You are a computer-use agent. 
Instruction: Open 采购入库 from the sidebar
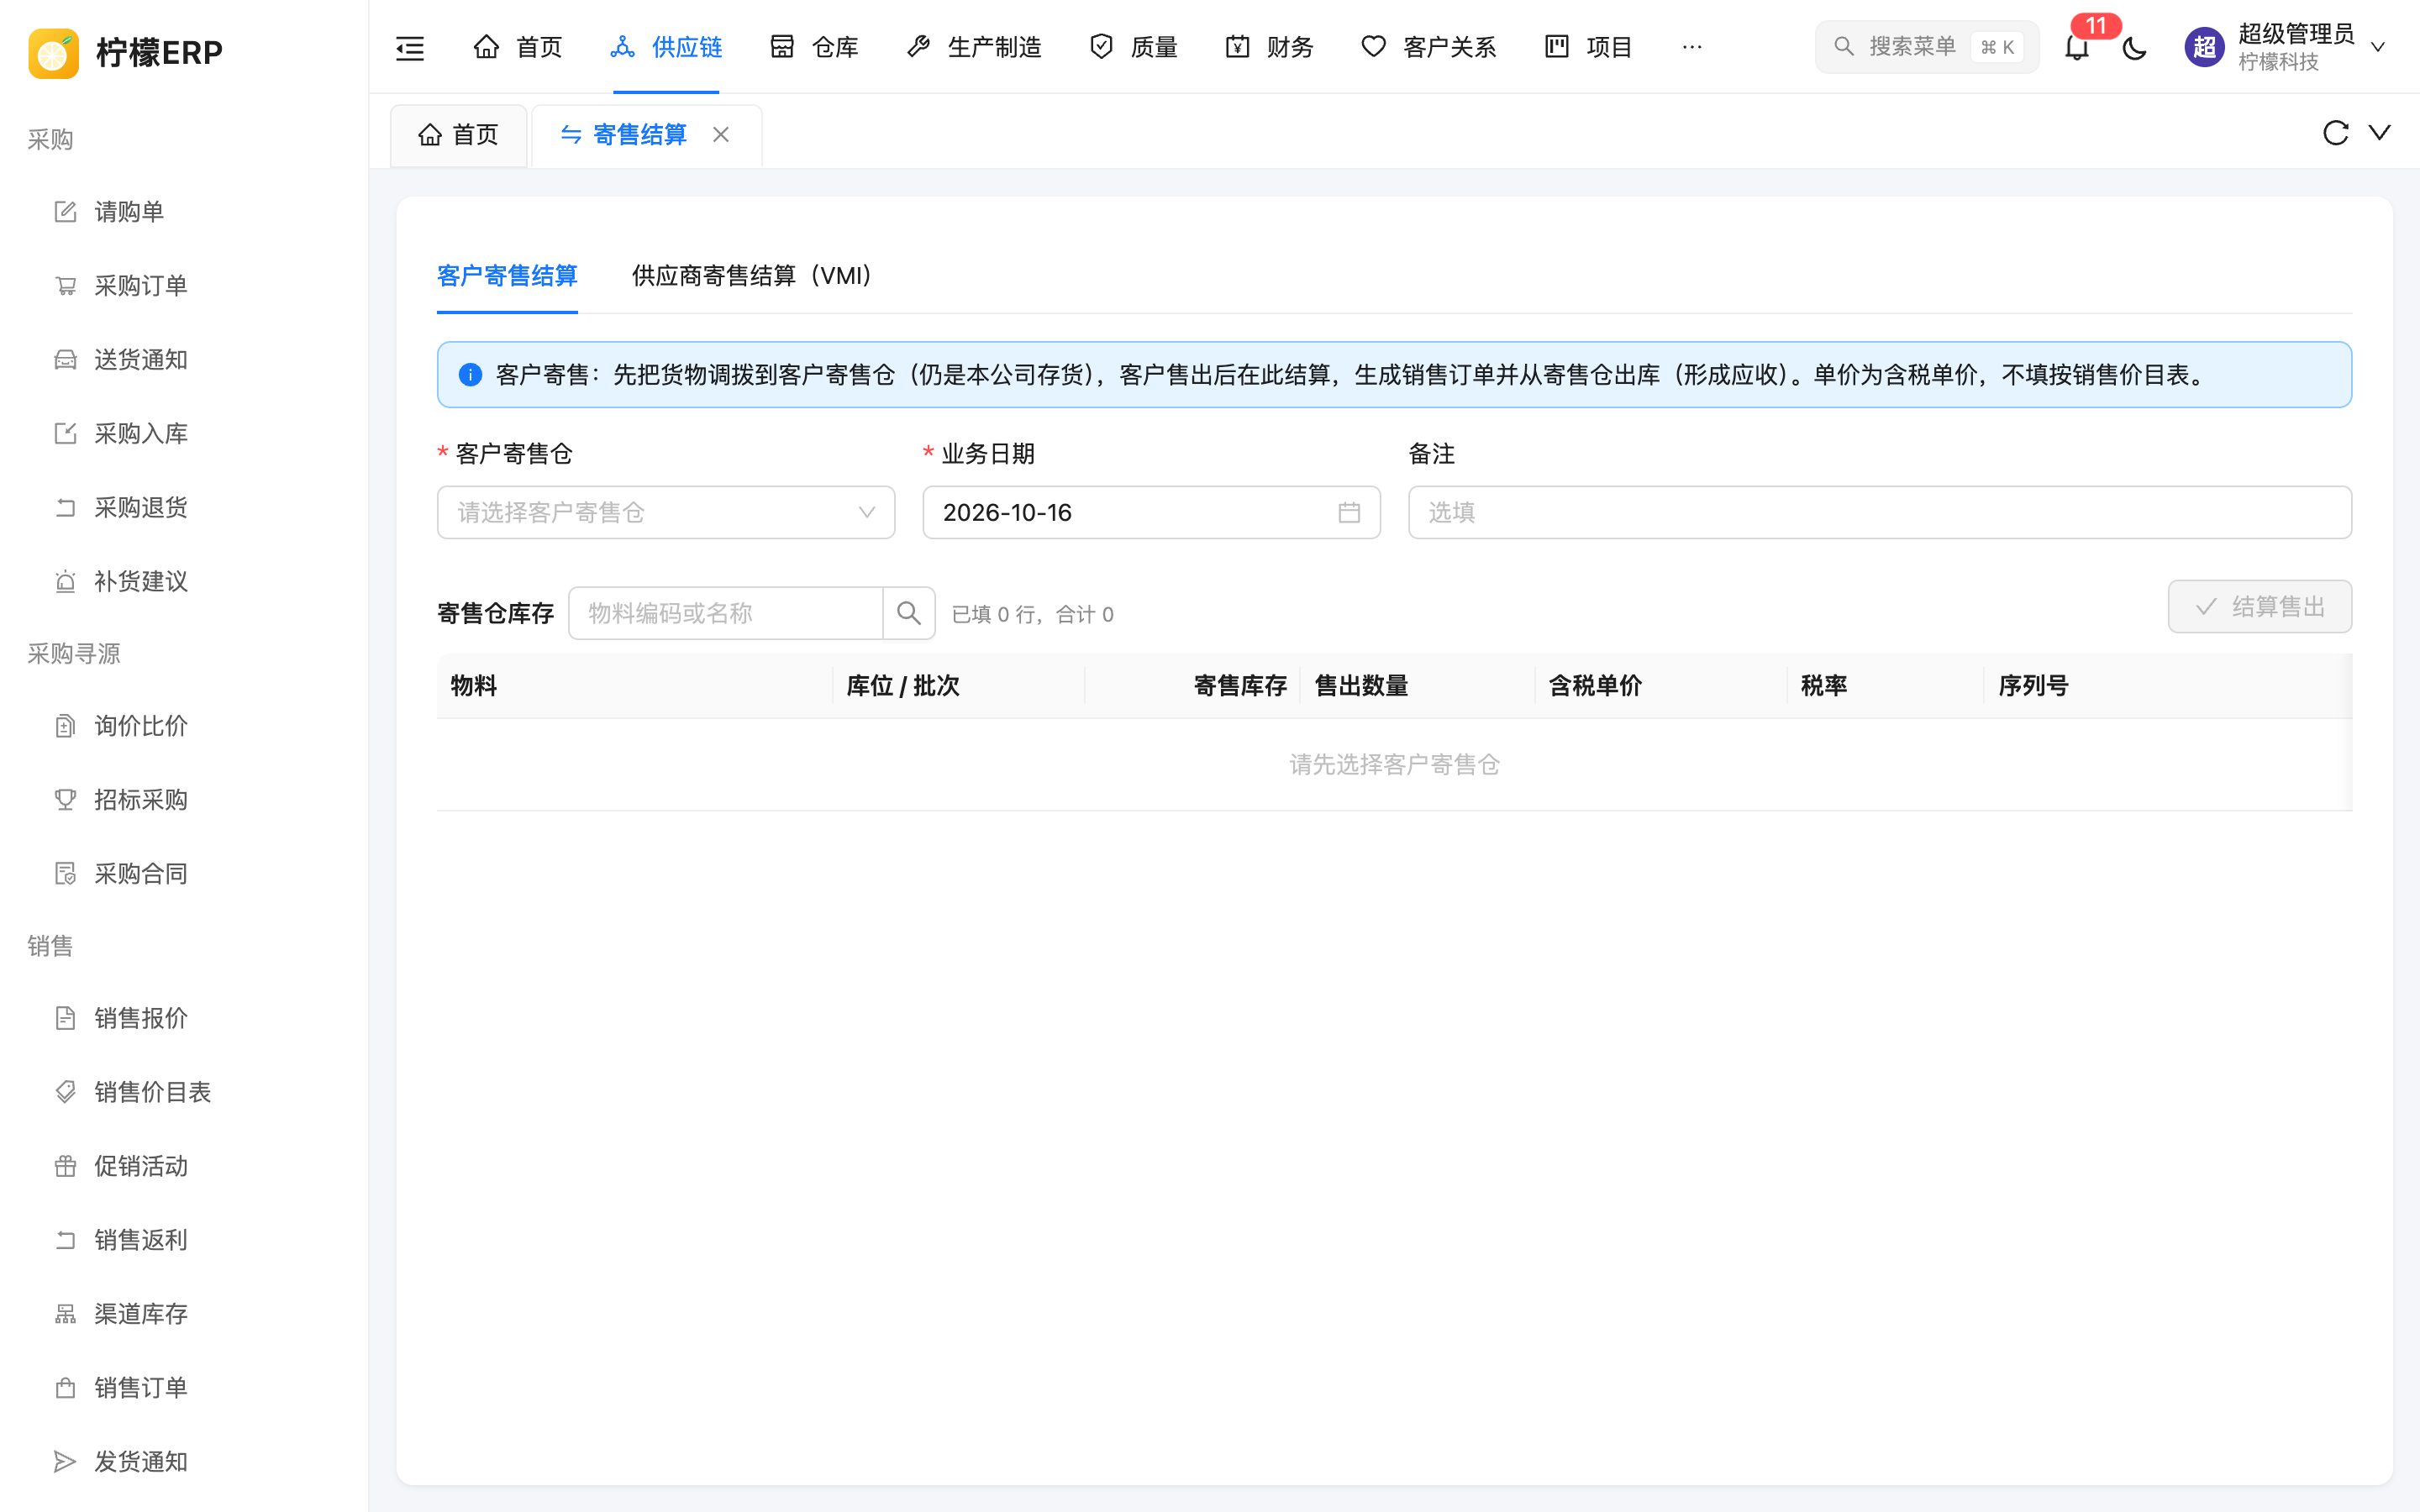(x=184, y=434)
